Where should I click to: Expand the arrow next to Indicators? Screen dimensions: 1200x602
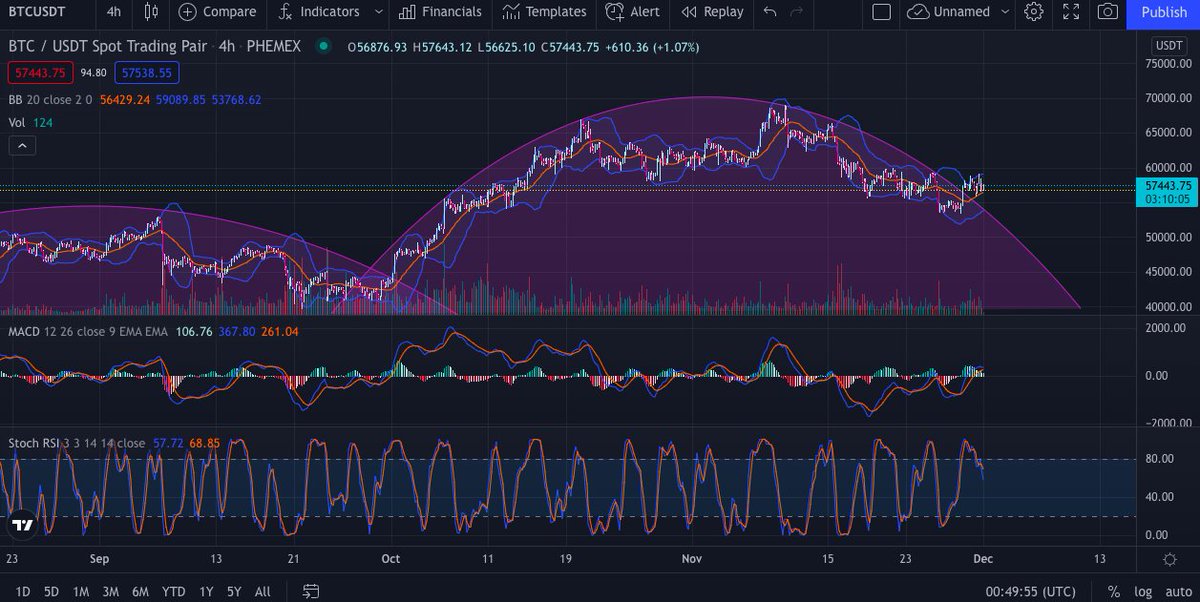[x=377, y=12]
